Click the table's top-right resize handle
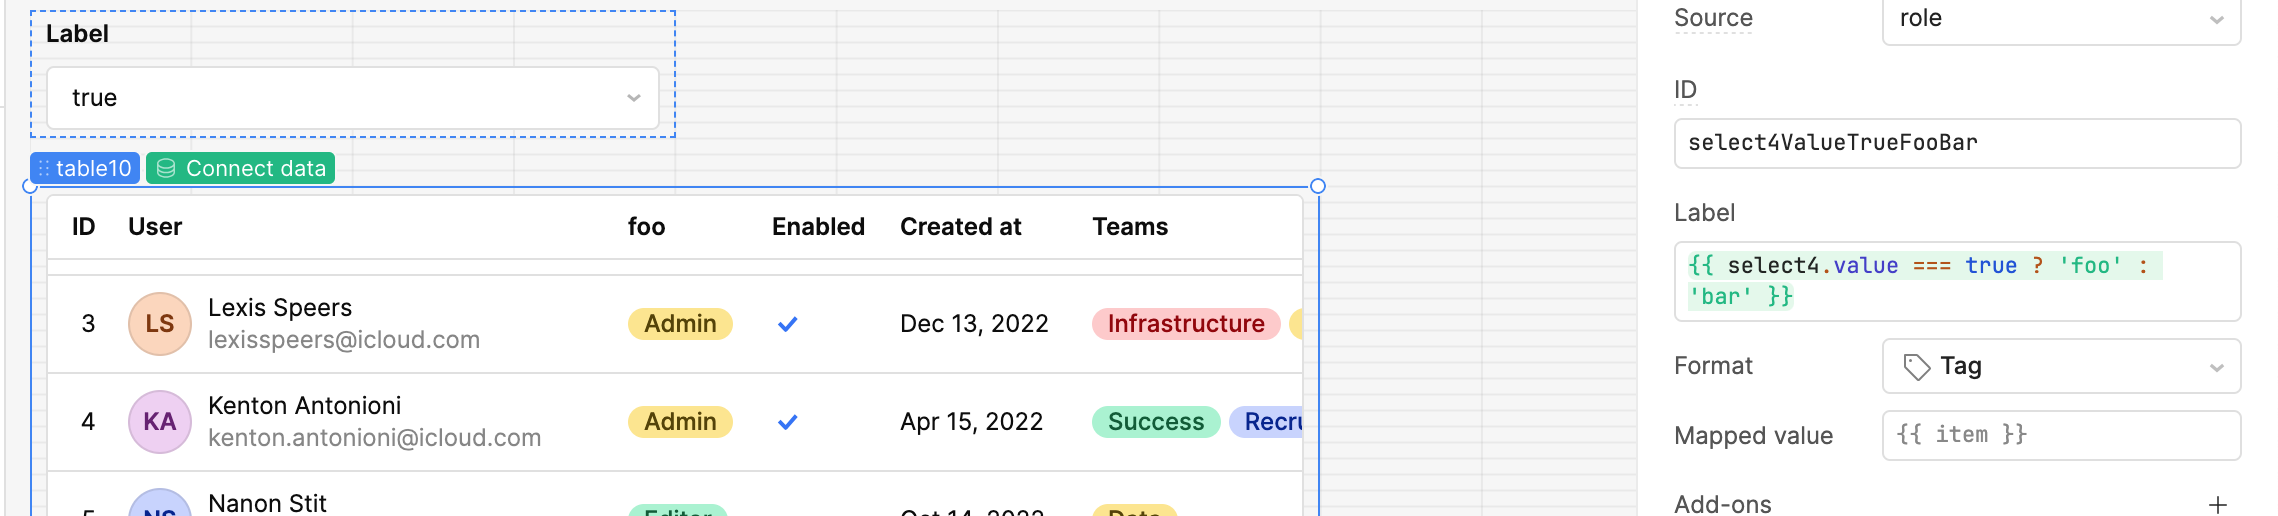 point(1318,186)
